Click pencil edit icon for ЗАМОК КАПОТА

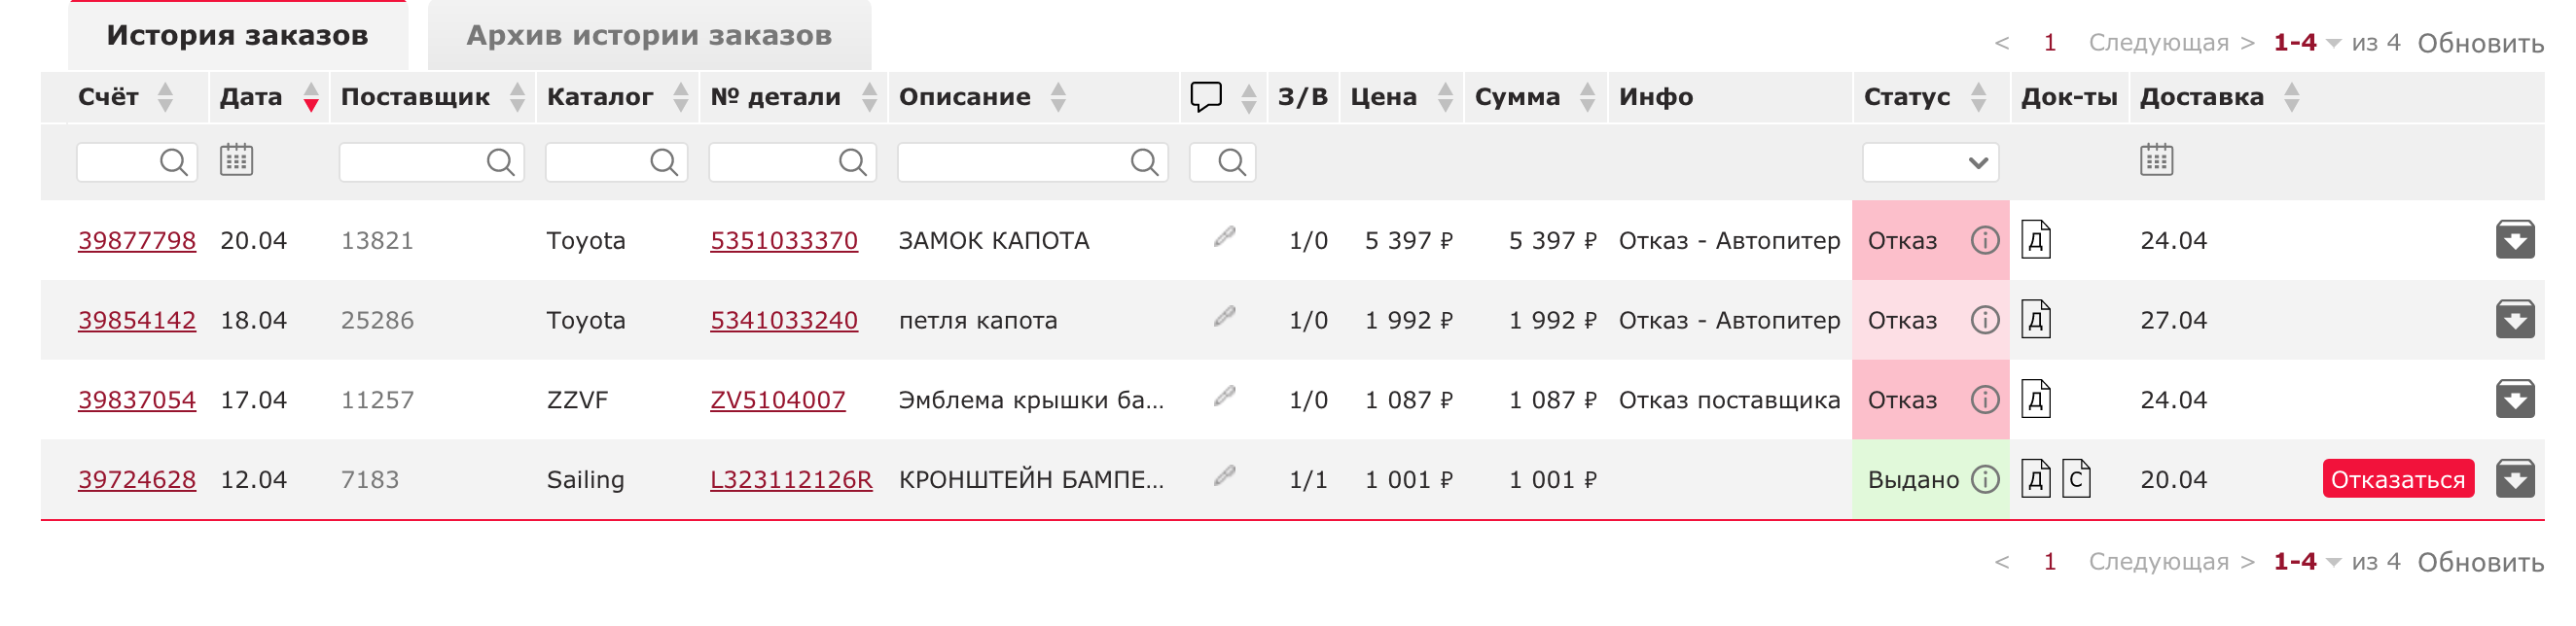[1224, 237]
